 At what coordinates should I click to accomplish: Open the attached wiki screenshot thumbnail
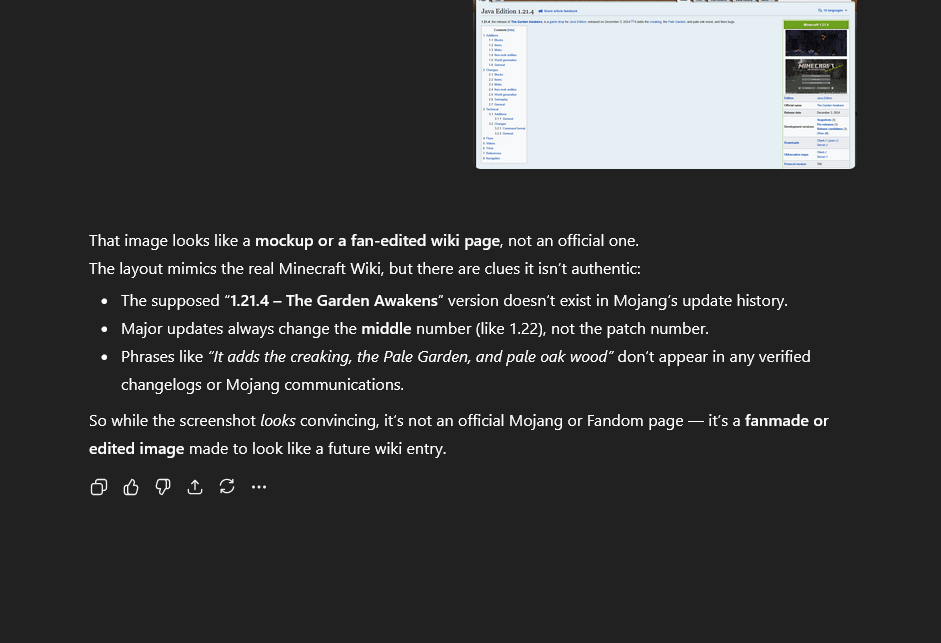click(664, 85)
